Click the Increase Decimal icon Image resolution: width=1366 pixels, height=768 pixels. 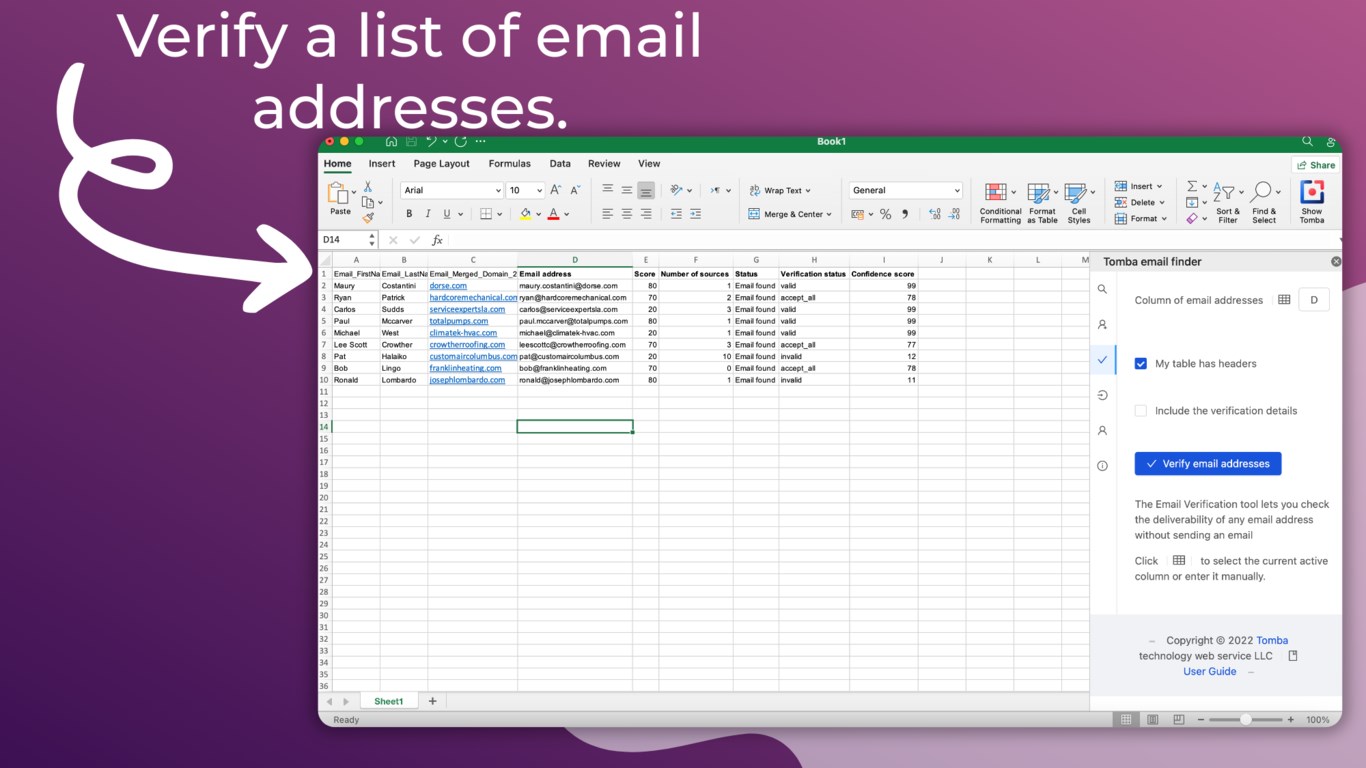[935, 214]
